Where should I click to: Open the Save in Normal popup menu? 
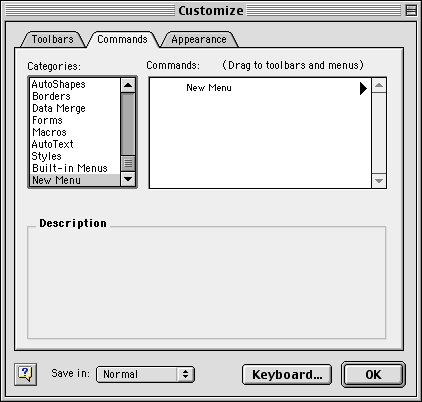click(145, 374)
